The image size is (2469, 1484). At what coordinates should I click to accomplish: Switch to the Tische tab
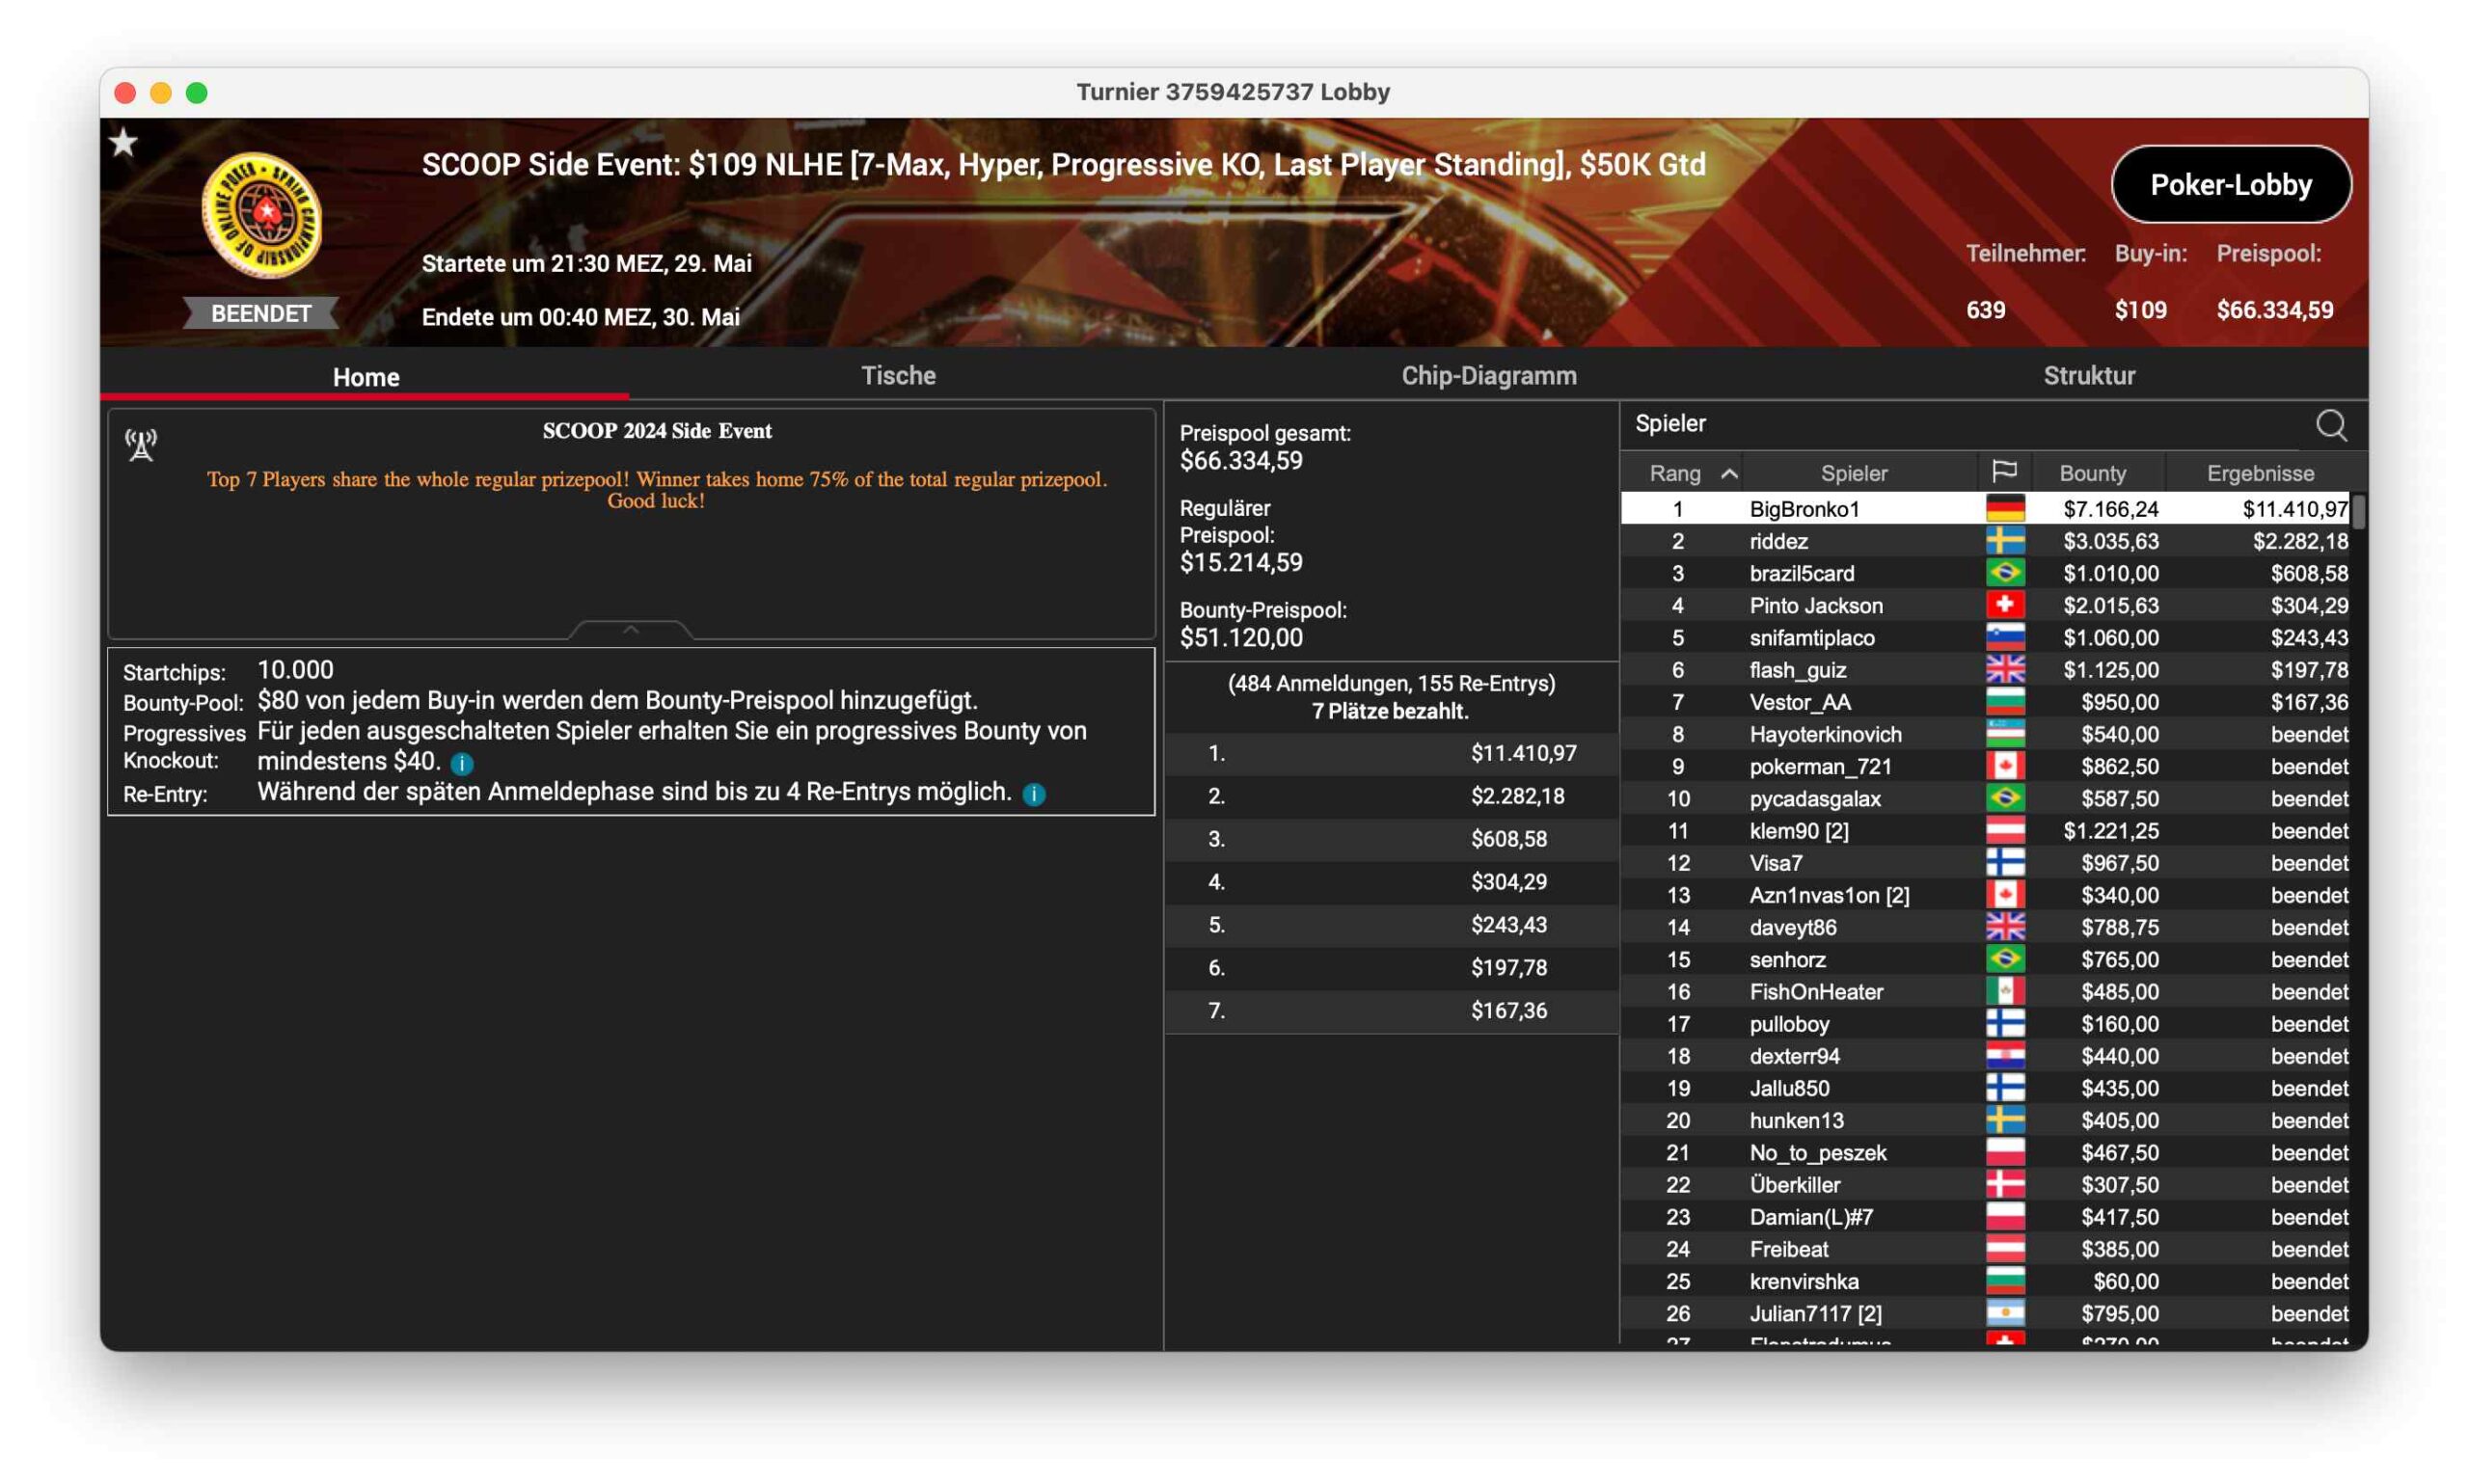pos(897,376)
